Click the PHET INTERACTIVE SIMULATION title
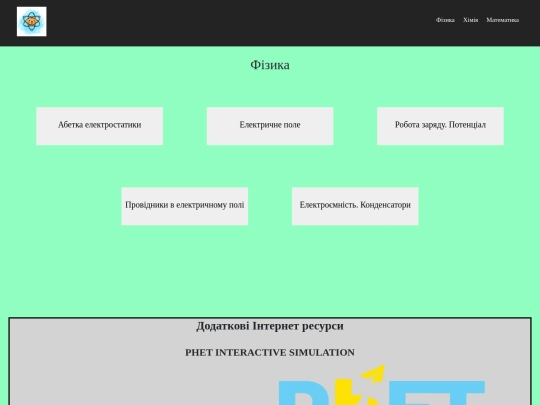The height and width of the screenshot is (405, 540). [x=270, y=352]
